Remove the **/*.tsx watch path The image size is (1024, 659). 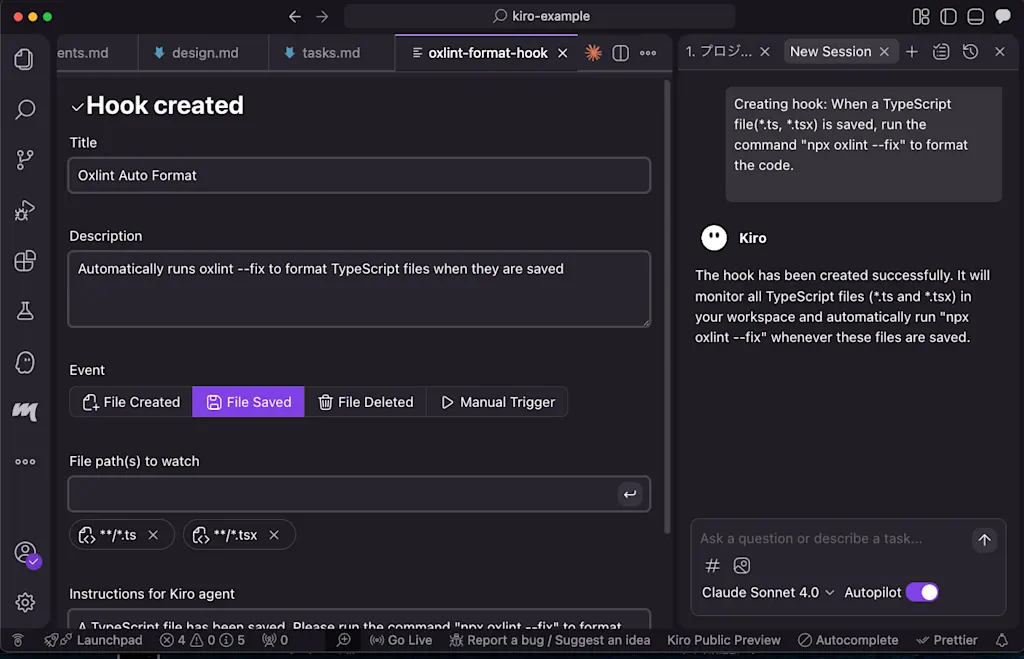(274, 535)
